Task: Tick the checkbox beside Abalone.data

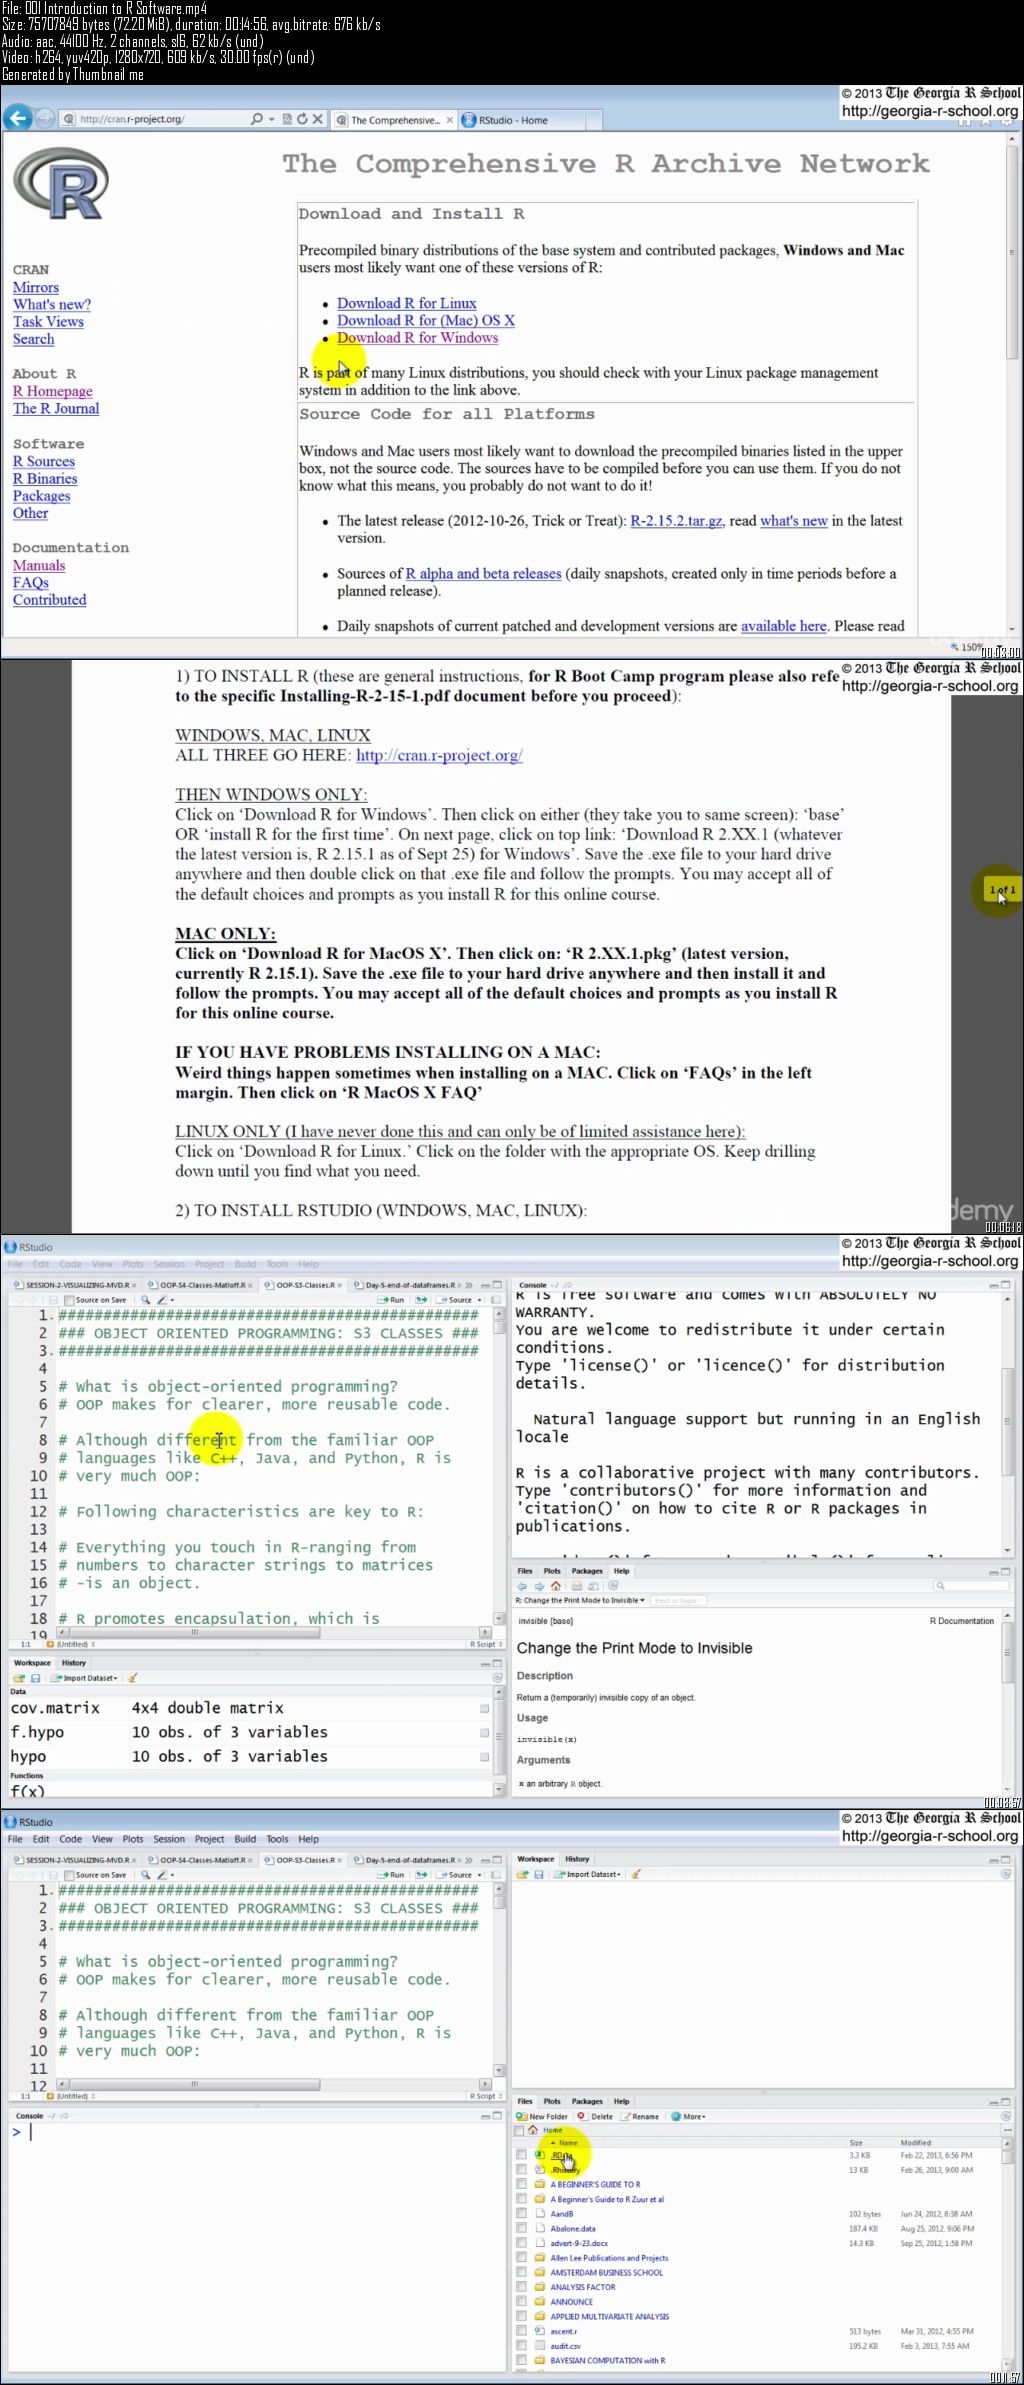Action: pyautogui.click(x=521, y=2228)
